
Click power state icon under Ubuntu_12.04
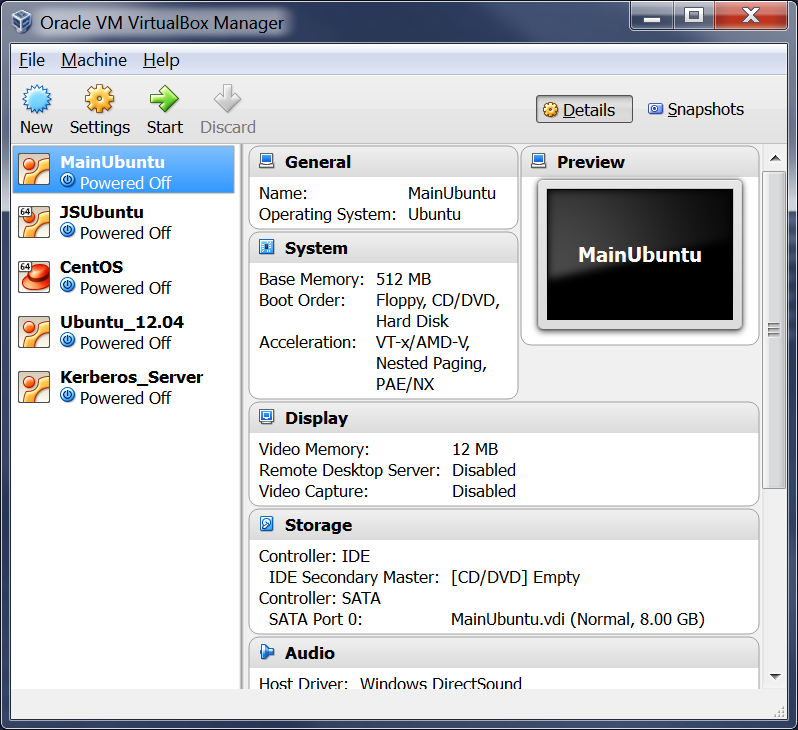[67, 341]
